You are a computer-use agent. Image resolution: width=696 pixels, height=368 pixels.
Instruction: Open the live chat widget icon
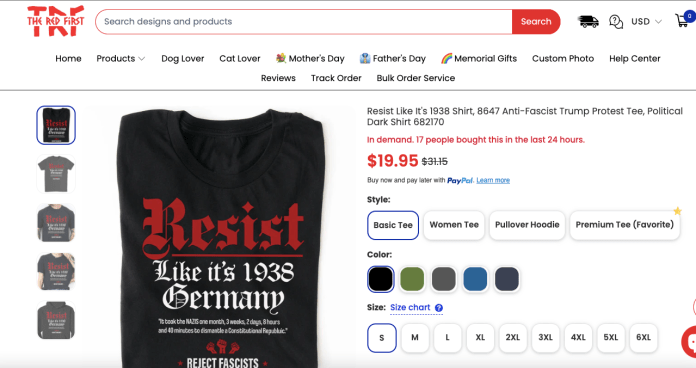(689, 342)
